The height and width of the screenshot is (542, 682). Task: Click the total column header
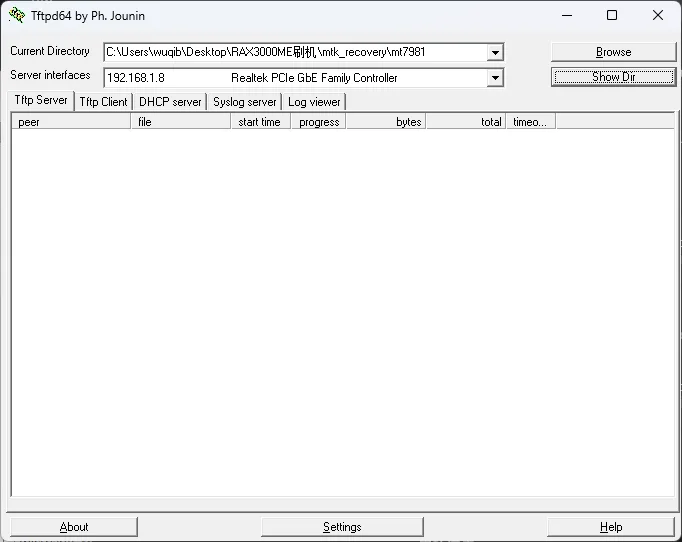point(466,122)
